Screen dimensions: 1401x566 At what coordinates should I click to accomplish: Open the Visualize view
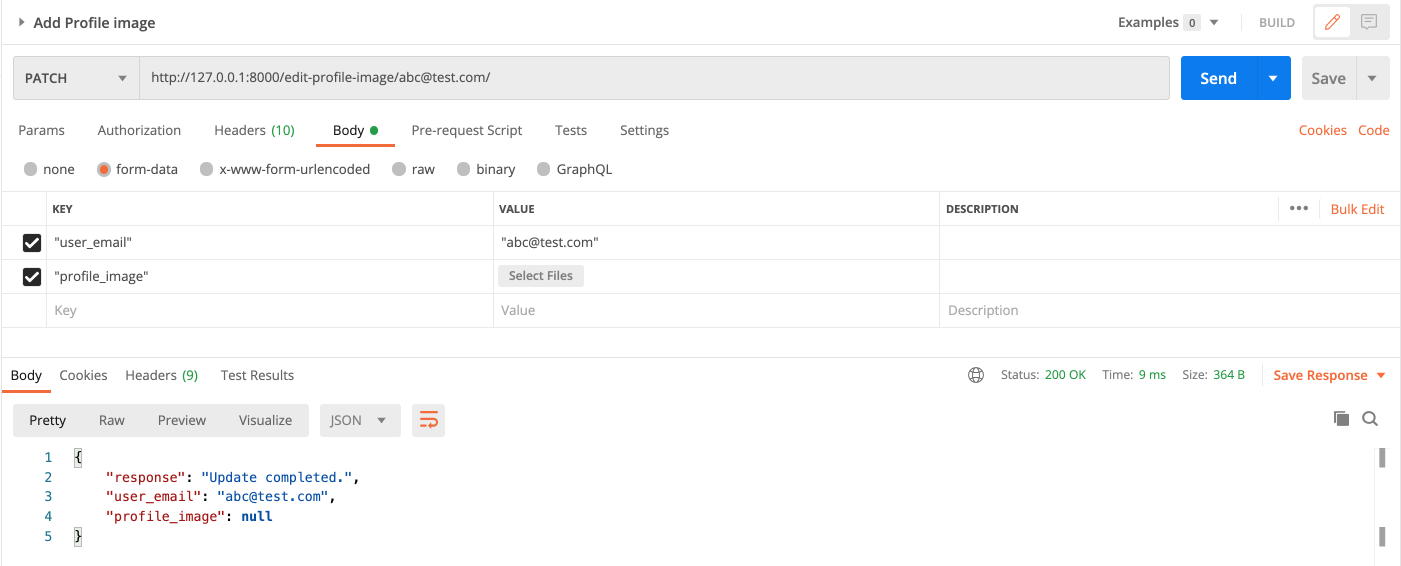265,420
